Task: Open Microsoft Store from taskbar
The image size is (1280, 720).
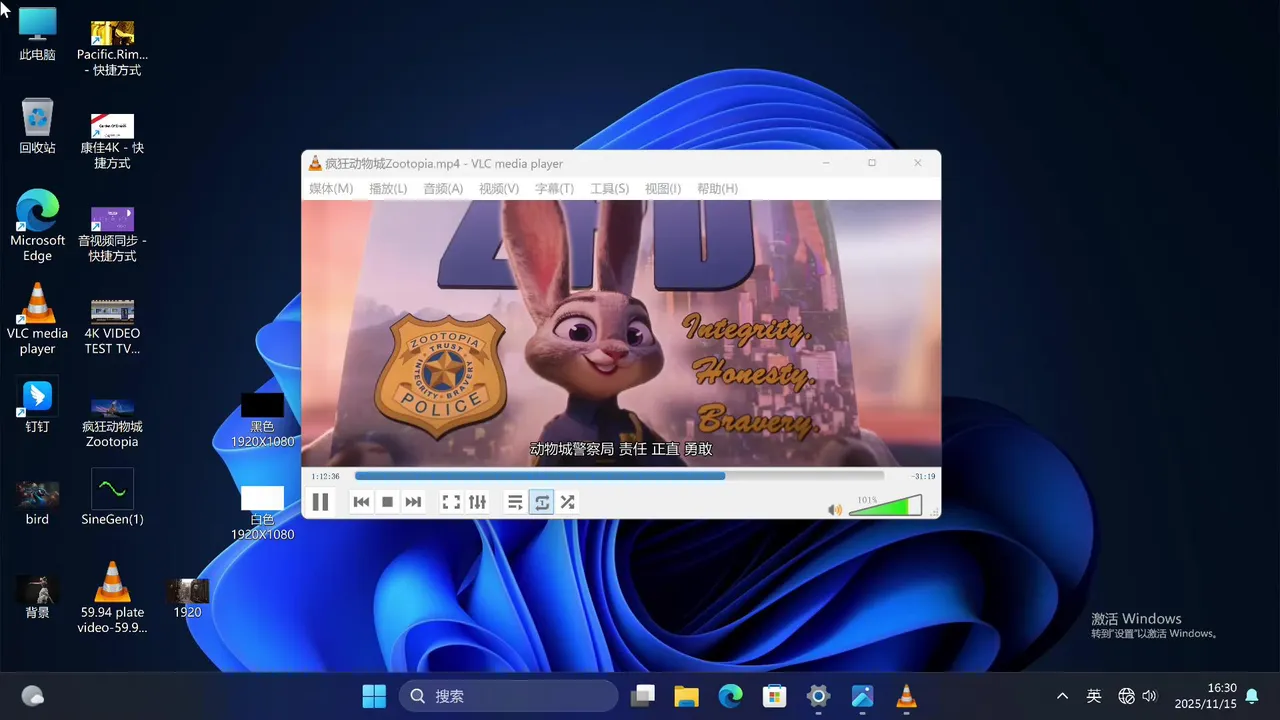Action: click(x=774, y=696)
